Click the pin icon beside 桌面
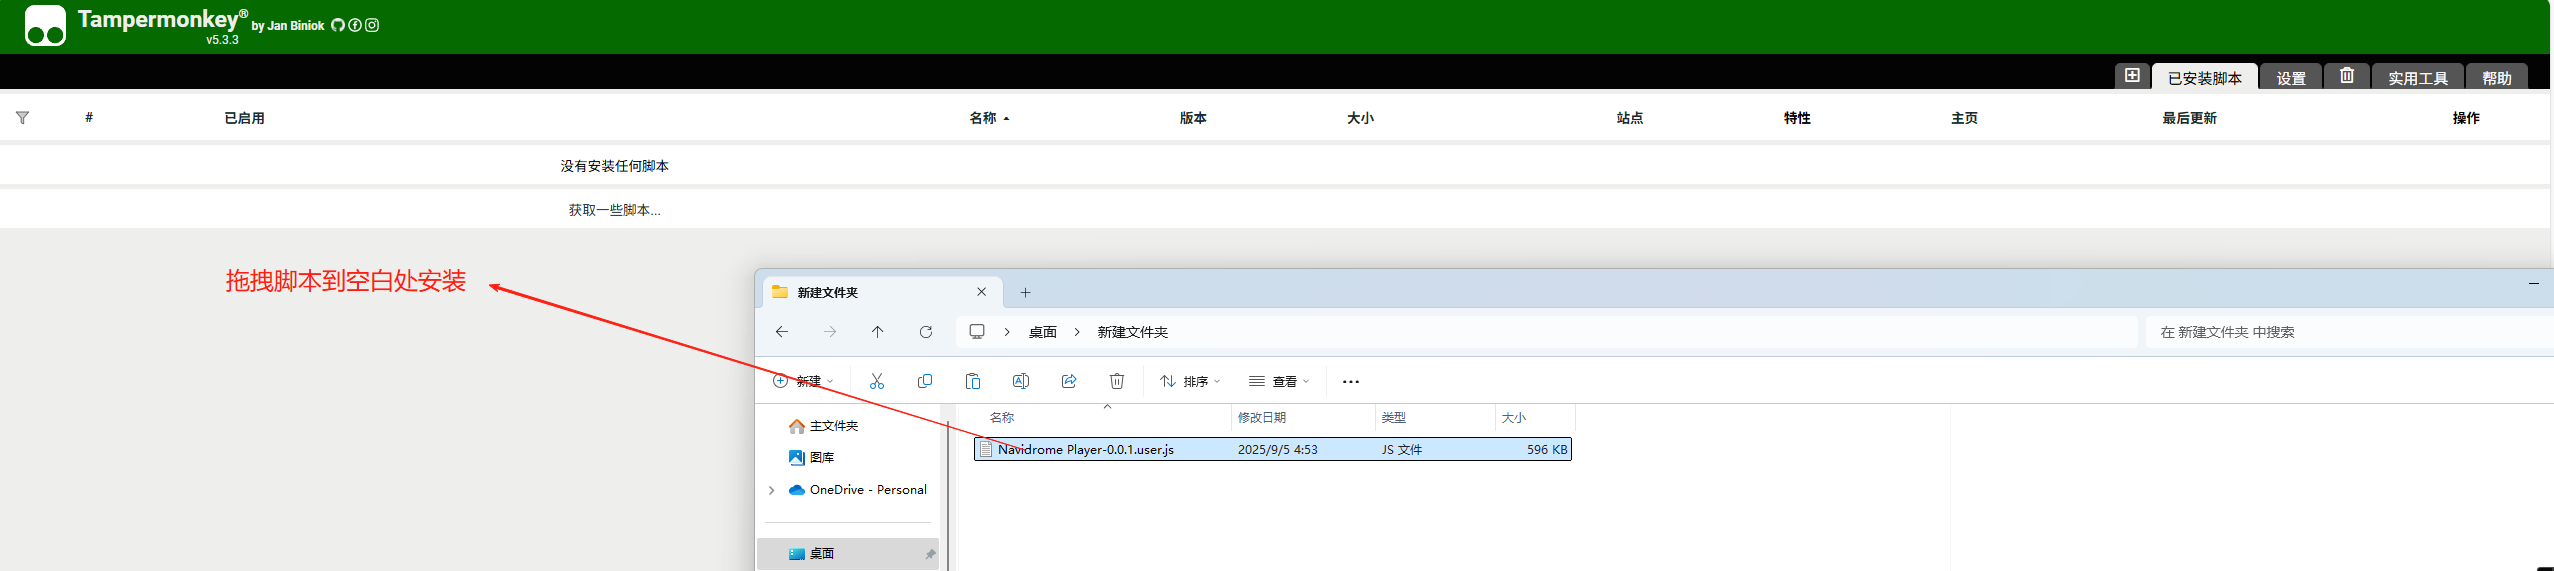 pos(930,553)
